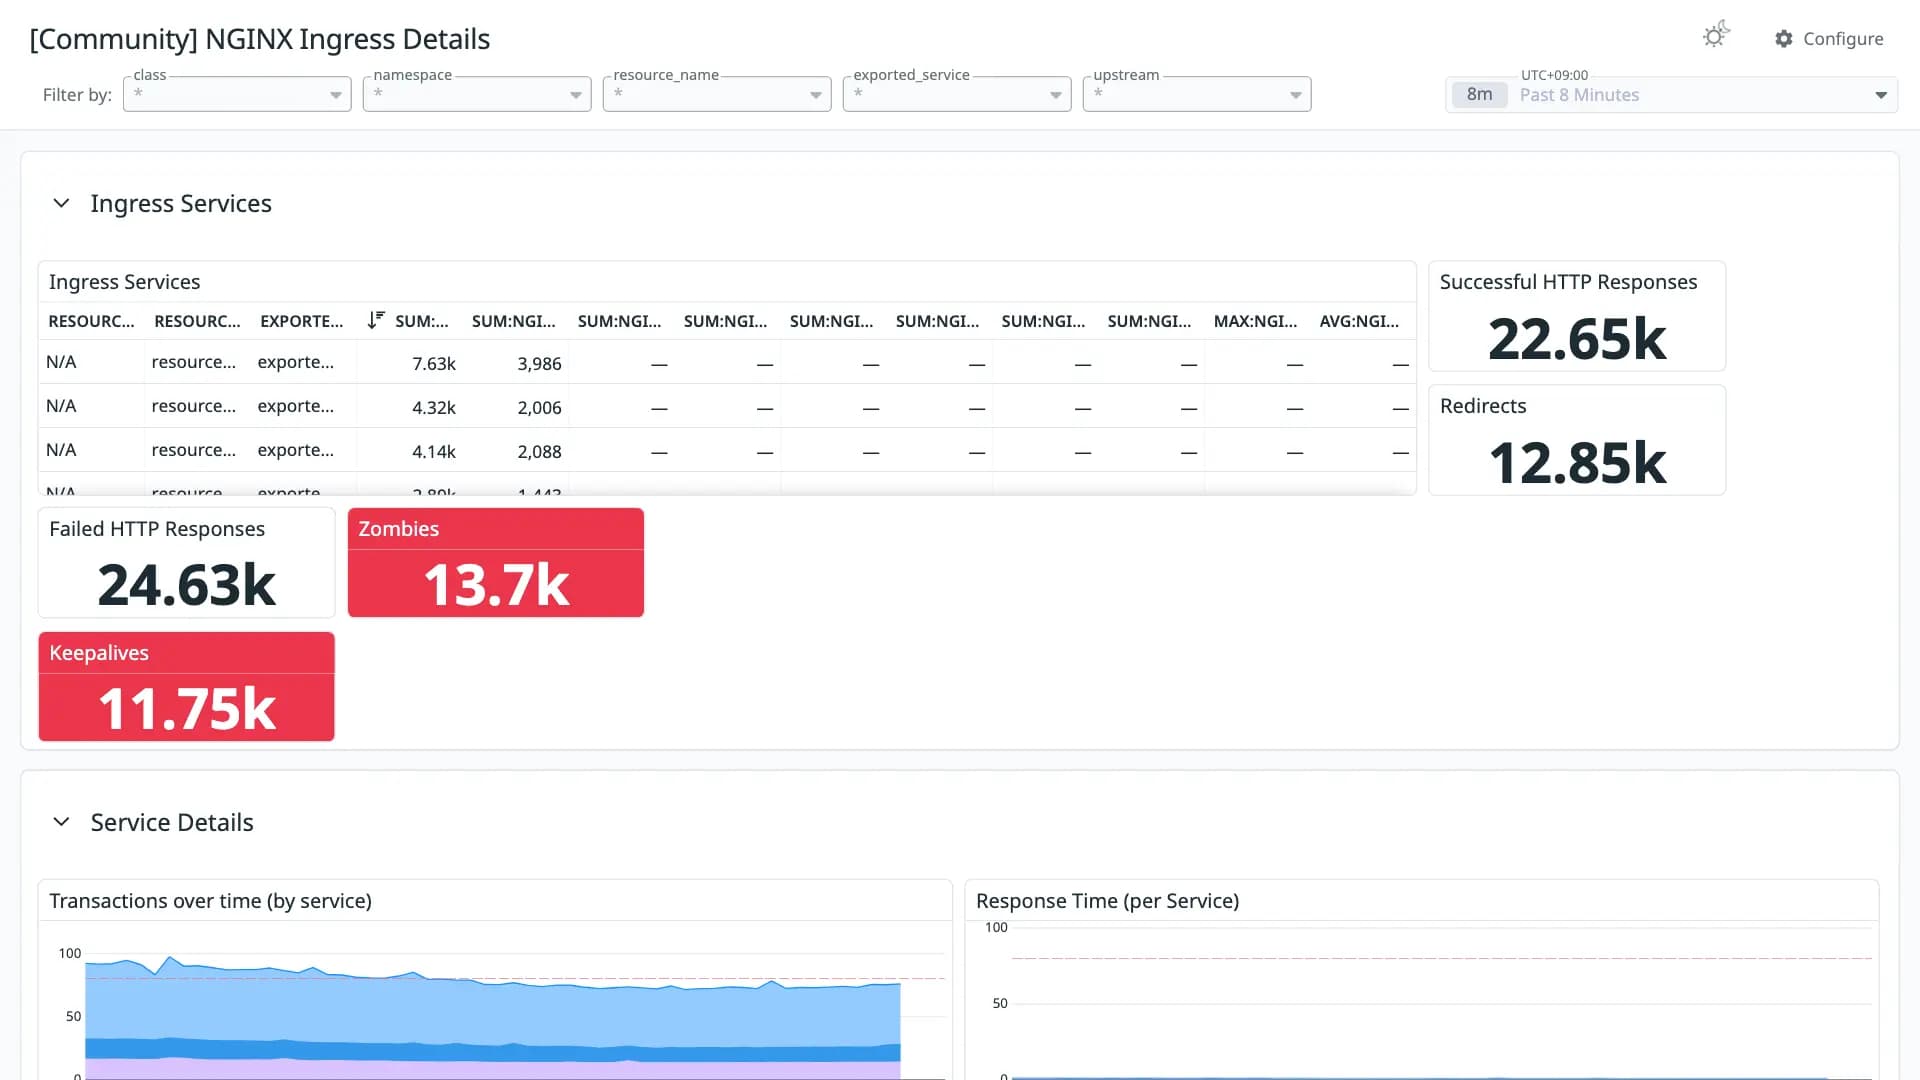This screenshot has width=1920, height=1080.
Task: Click the 4.32k table cell
Action: (x=434, y=408)
